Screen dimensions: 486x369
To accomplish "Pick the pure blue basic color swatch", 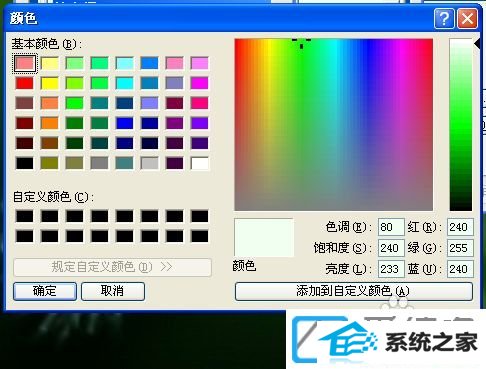I will [125, 123].
